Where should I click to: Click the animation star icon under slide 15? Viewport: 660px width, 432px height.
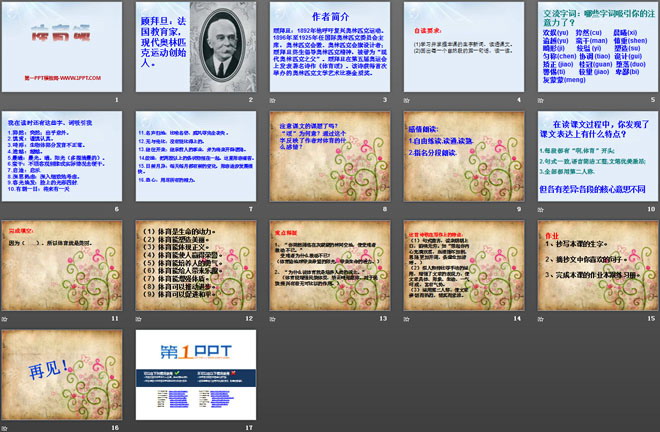coord(540,319)
